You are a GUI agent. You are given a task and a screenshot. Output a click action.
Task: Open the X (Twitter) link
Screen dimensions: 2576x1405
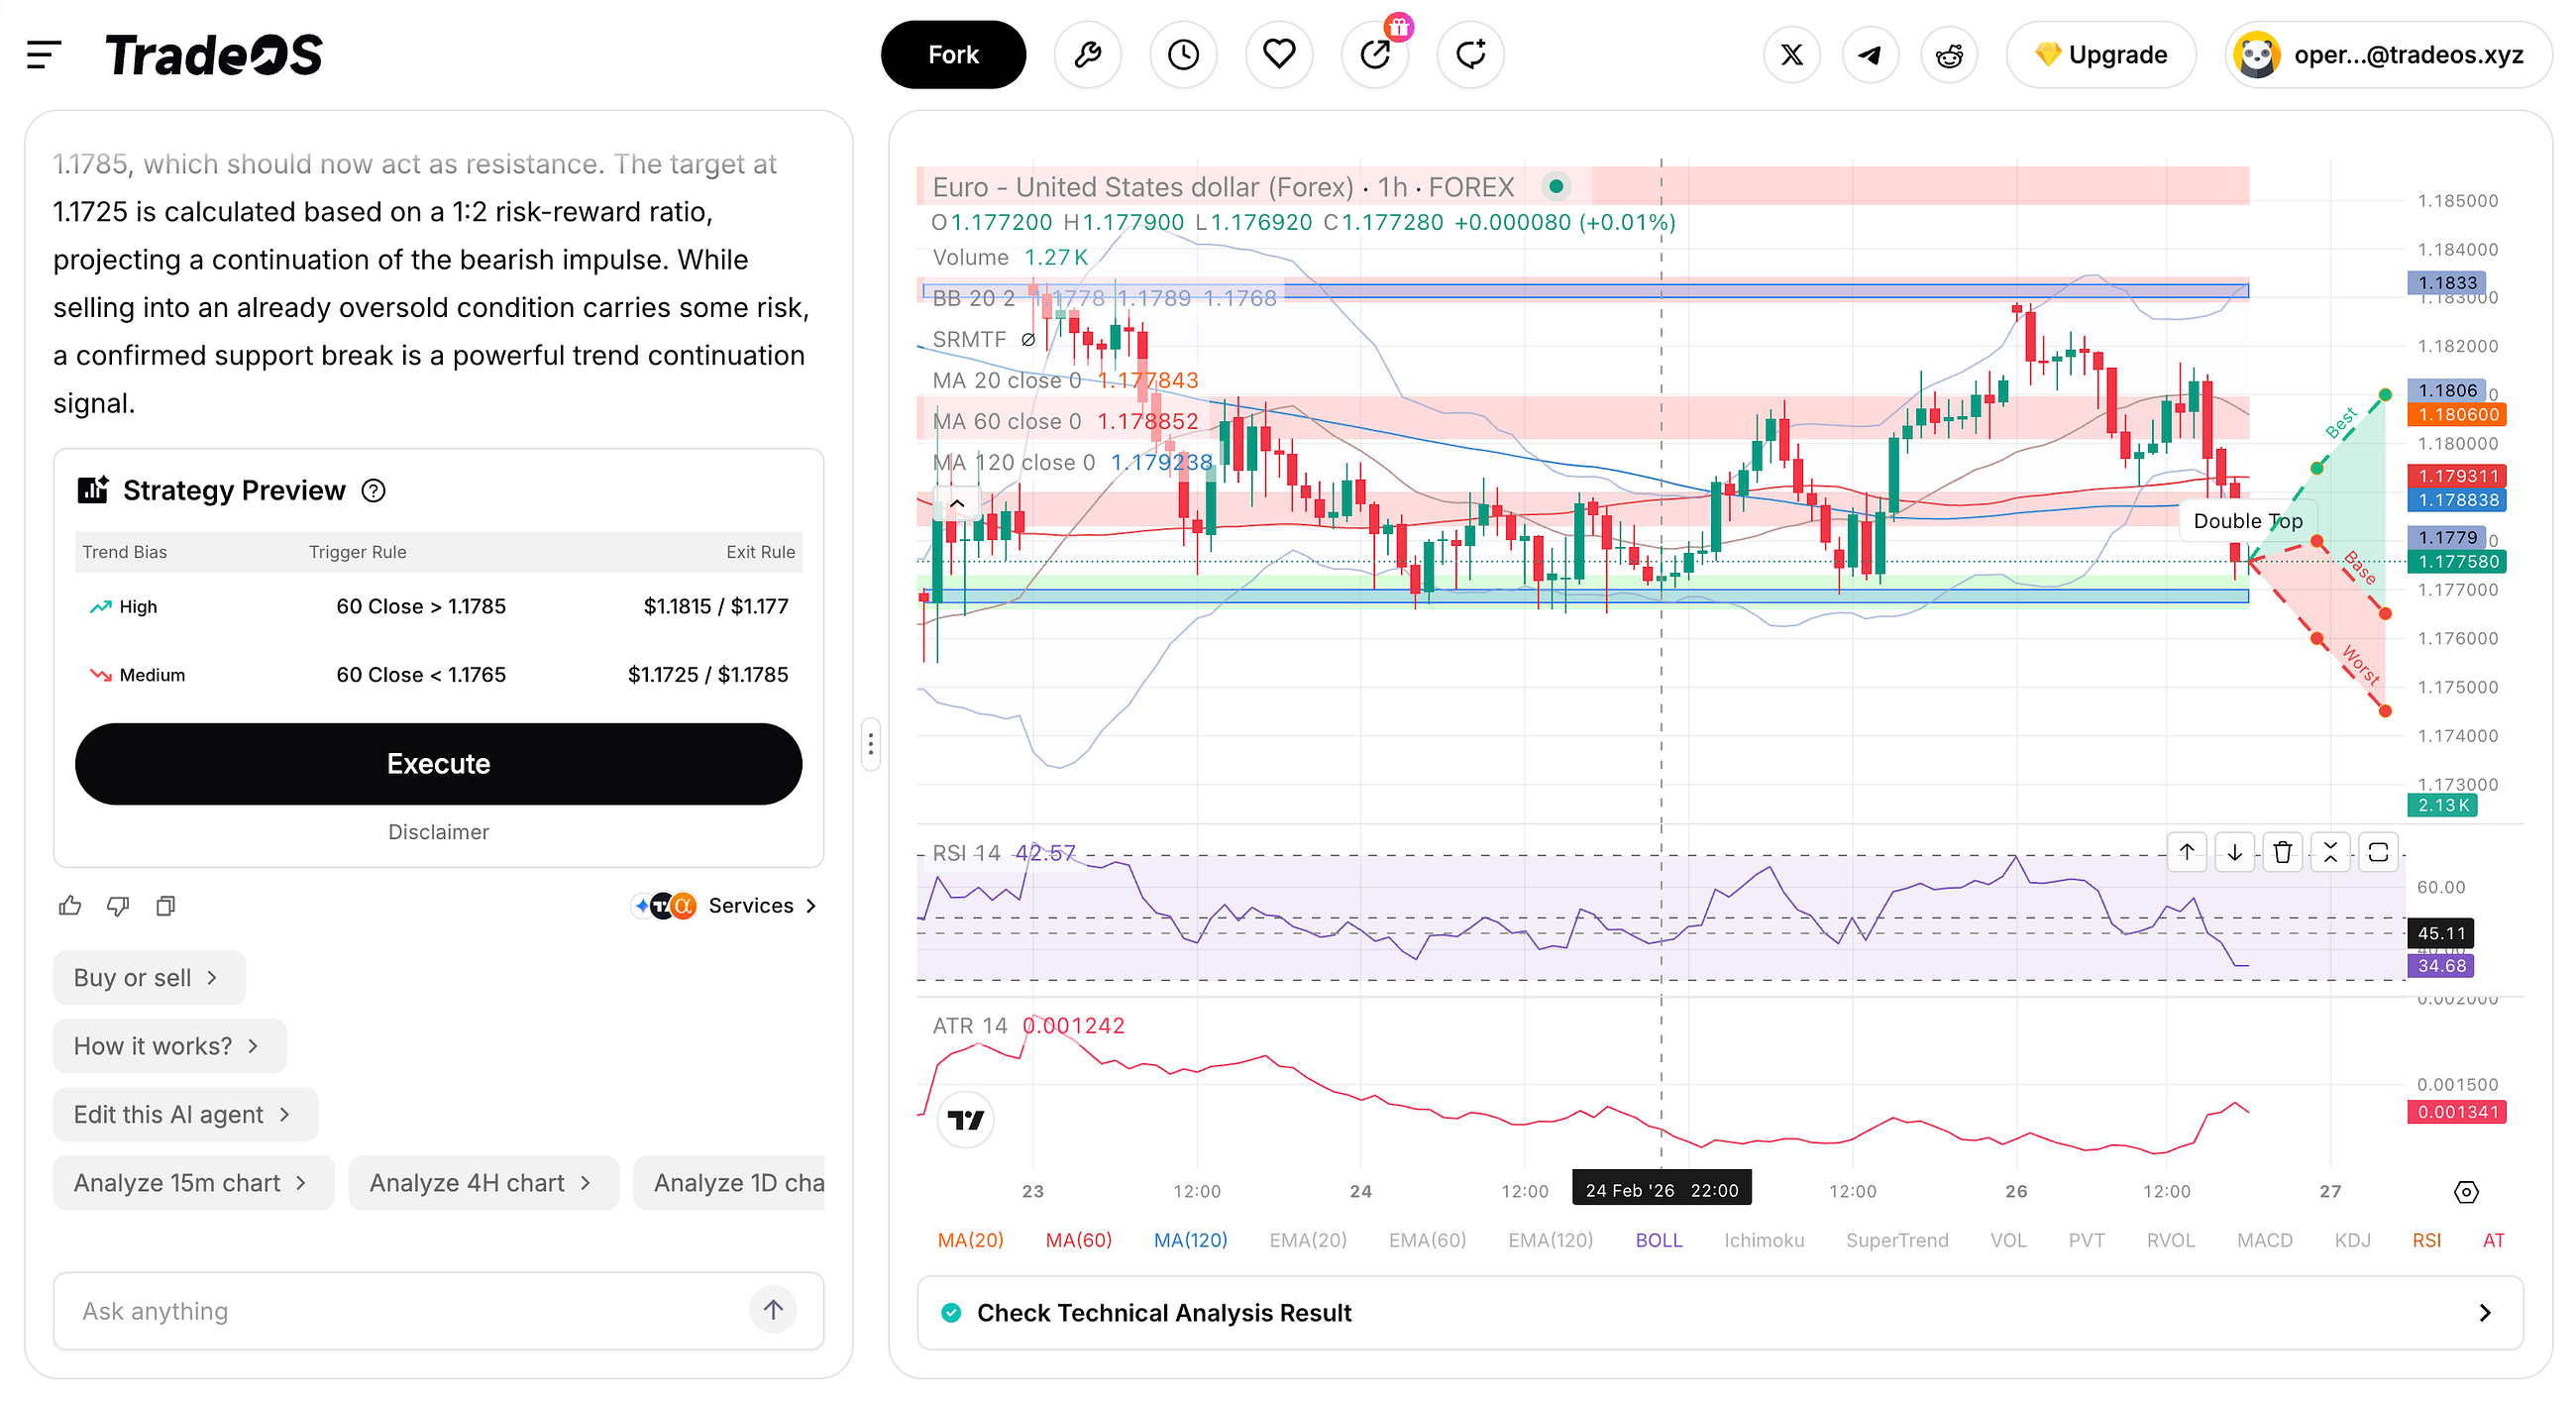[1791, 55]
